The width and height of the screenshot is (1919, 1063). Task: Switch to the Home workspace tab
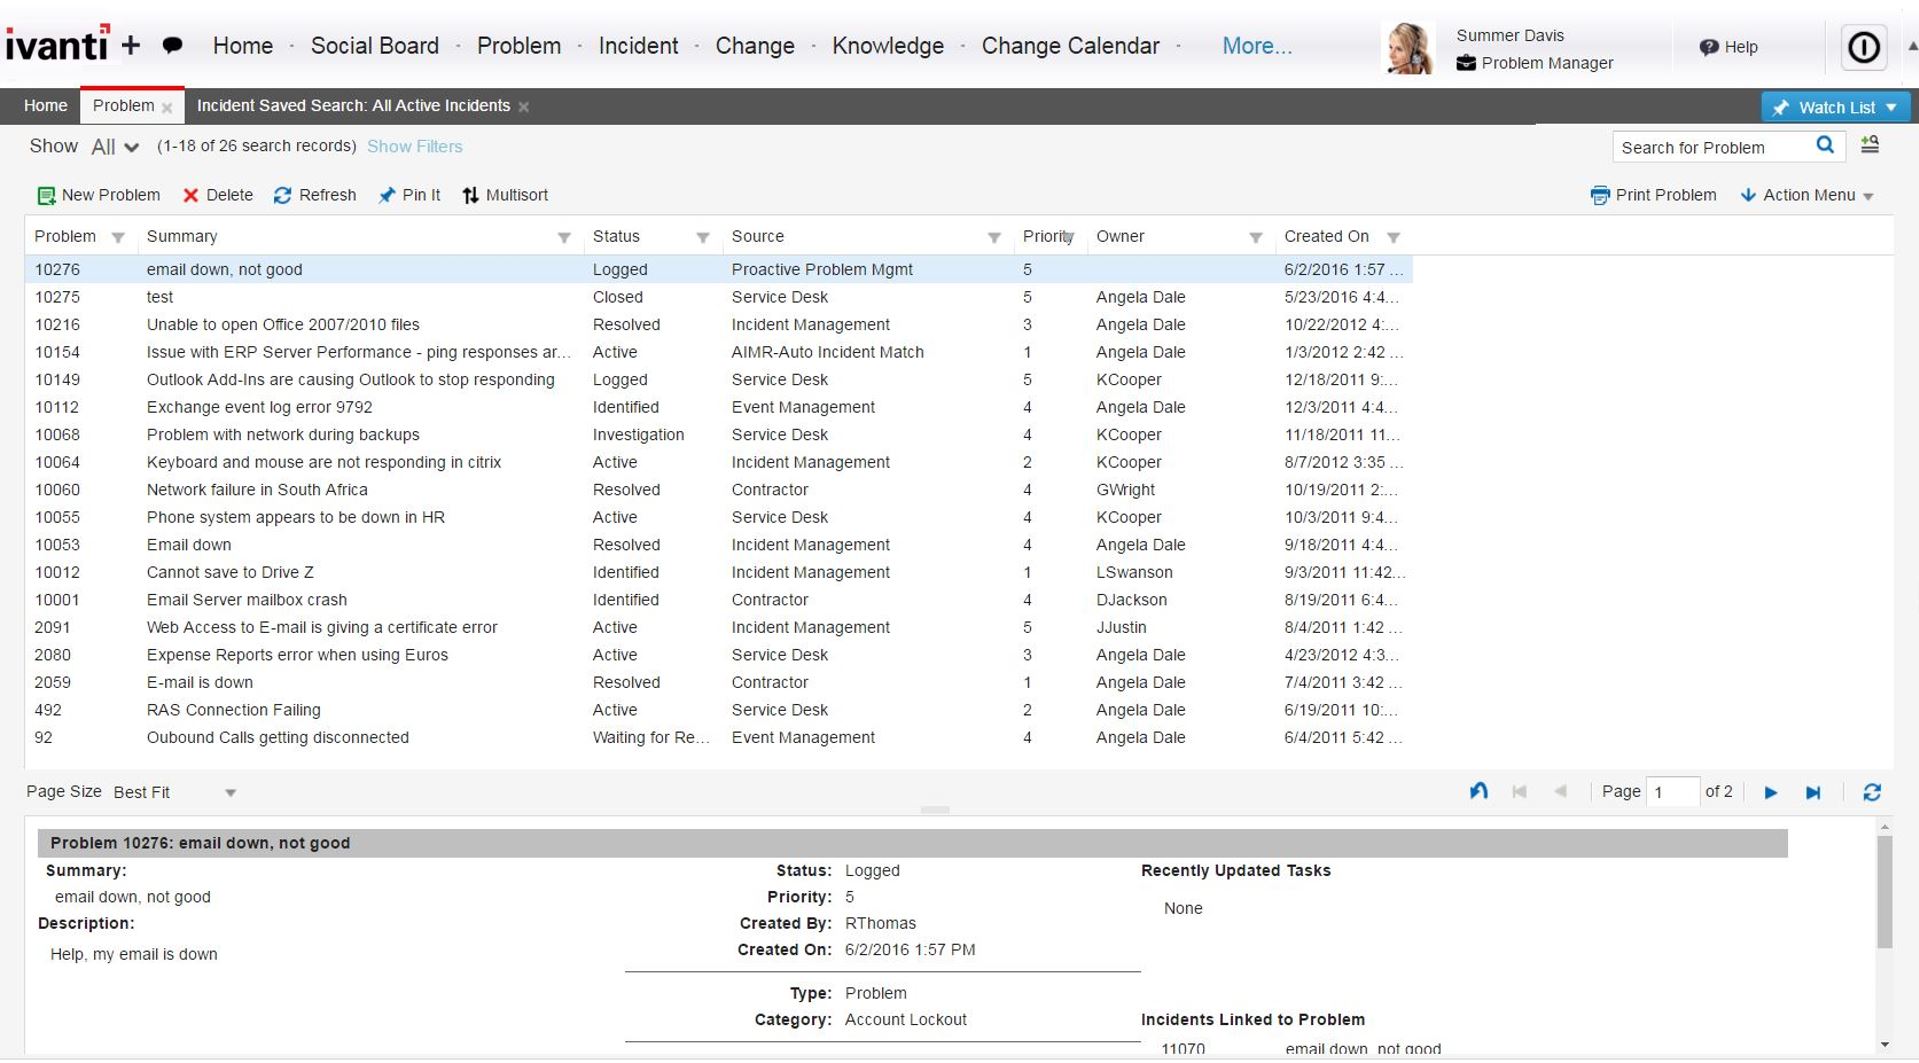[45, 106]
